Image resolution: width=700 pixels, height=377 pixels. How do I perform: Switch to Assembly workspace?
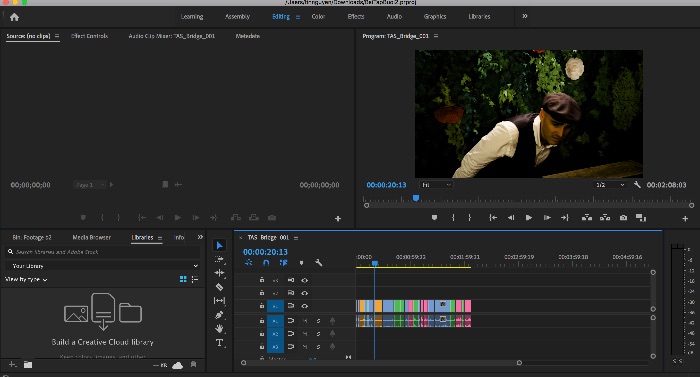[238, 17]
